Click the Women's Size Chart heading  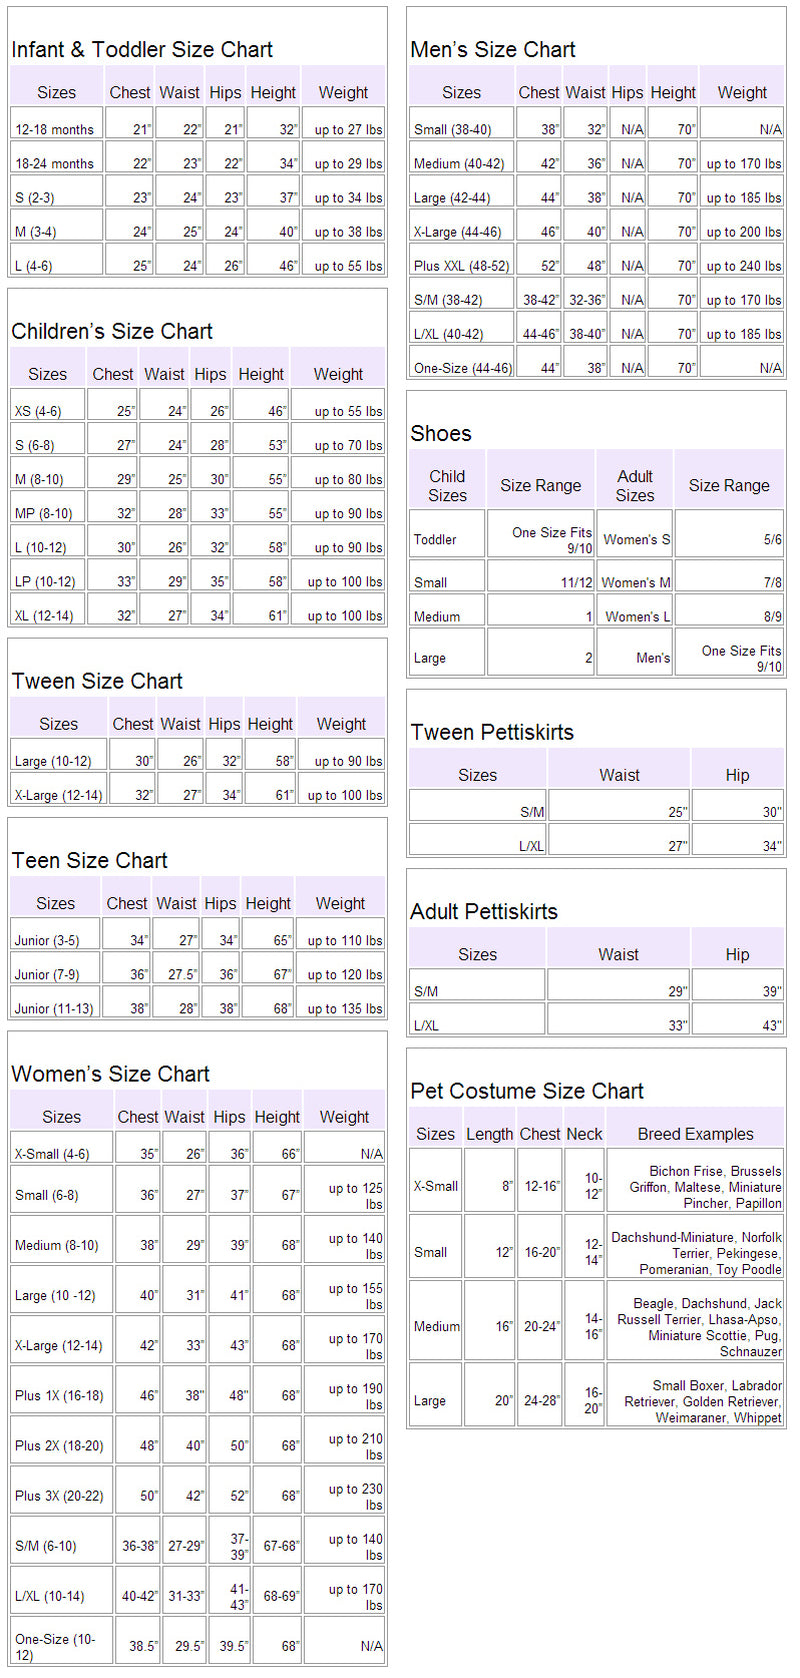[x=110, y=1074]
